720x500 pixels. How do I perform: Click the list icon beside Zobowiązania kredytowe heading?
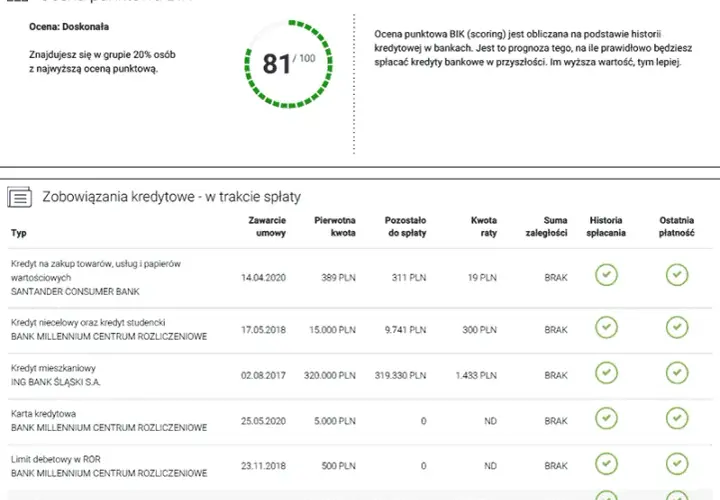pyautogui.click(x=19, y=197)
